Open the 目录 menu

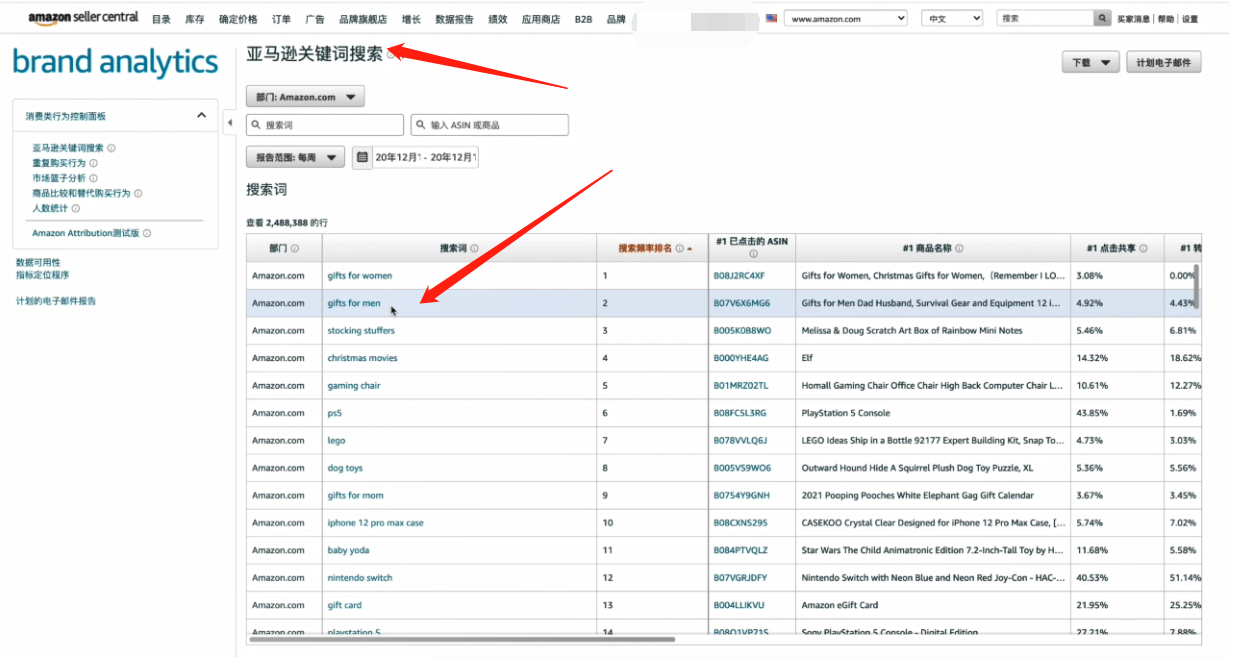coord(161,19)
